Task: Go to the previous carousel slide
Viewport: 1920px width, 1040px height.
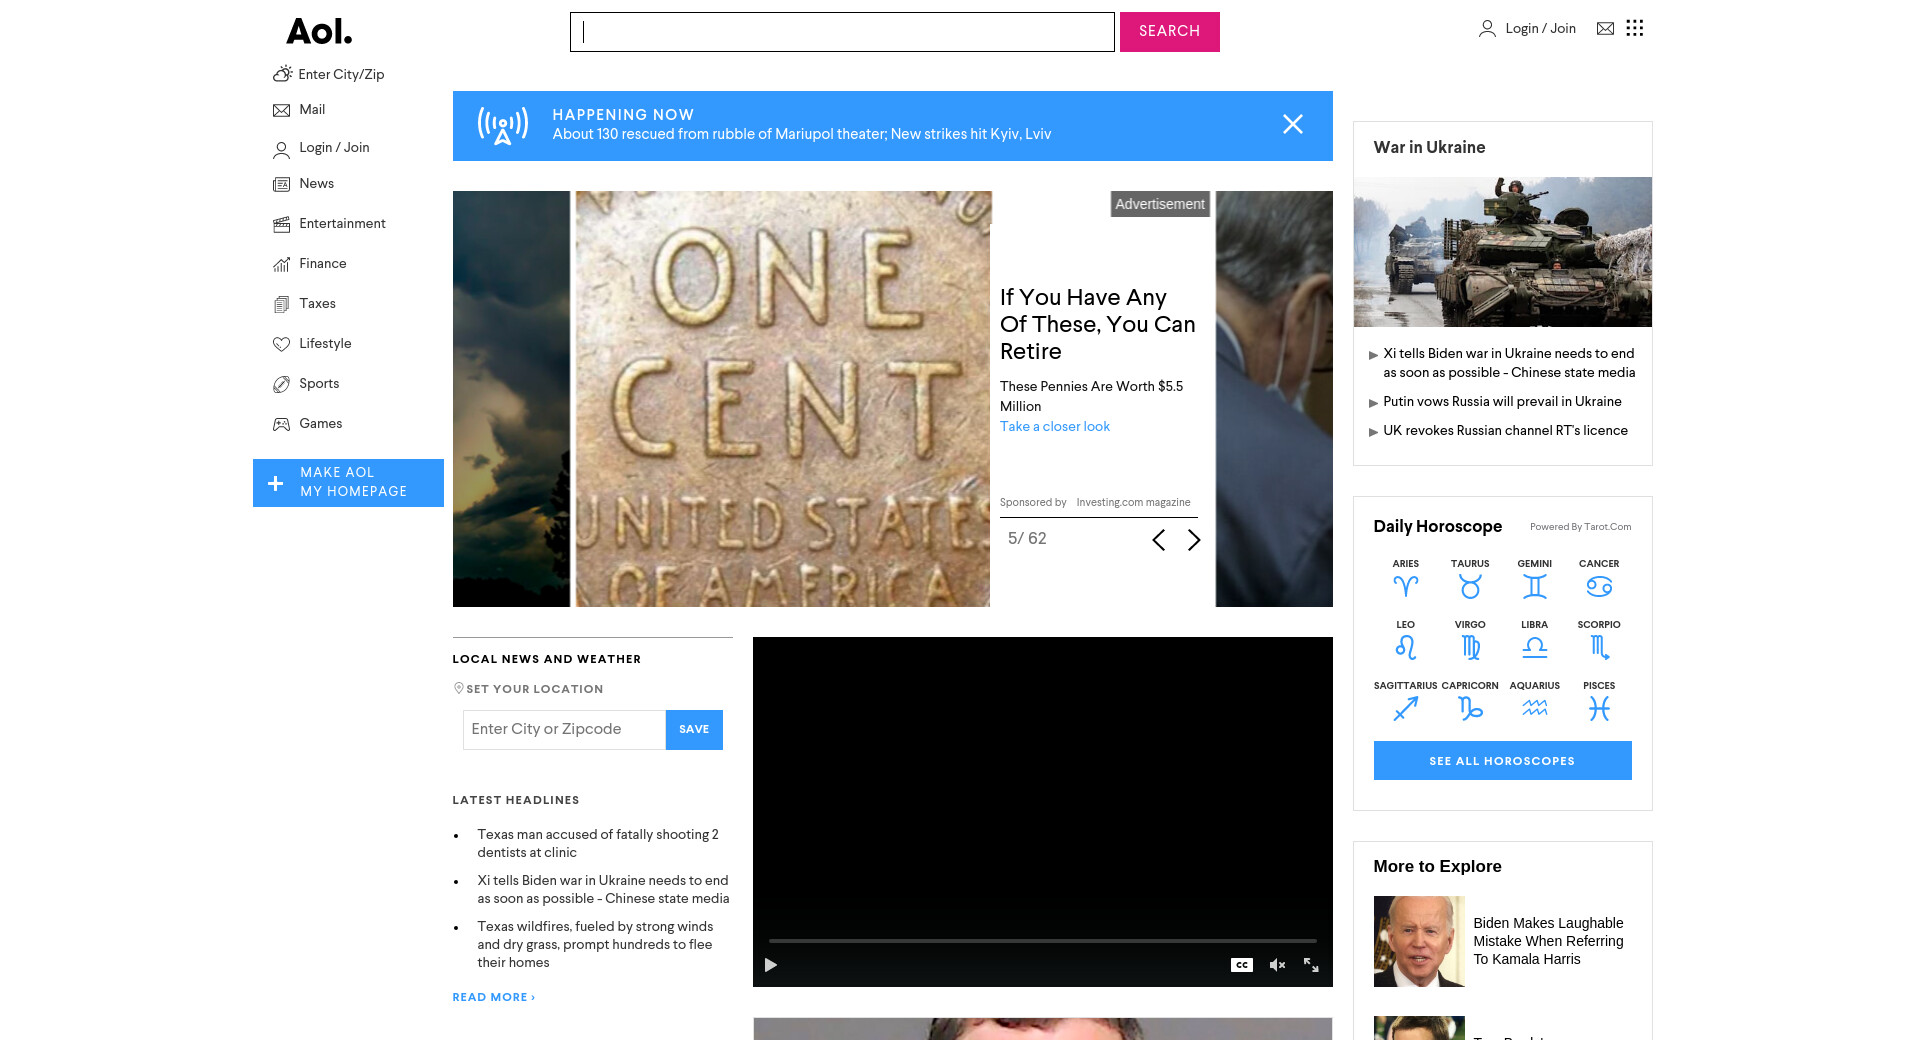Action: click(1159, 540)
